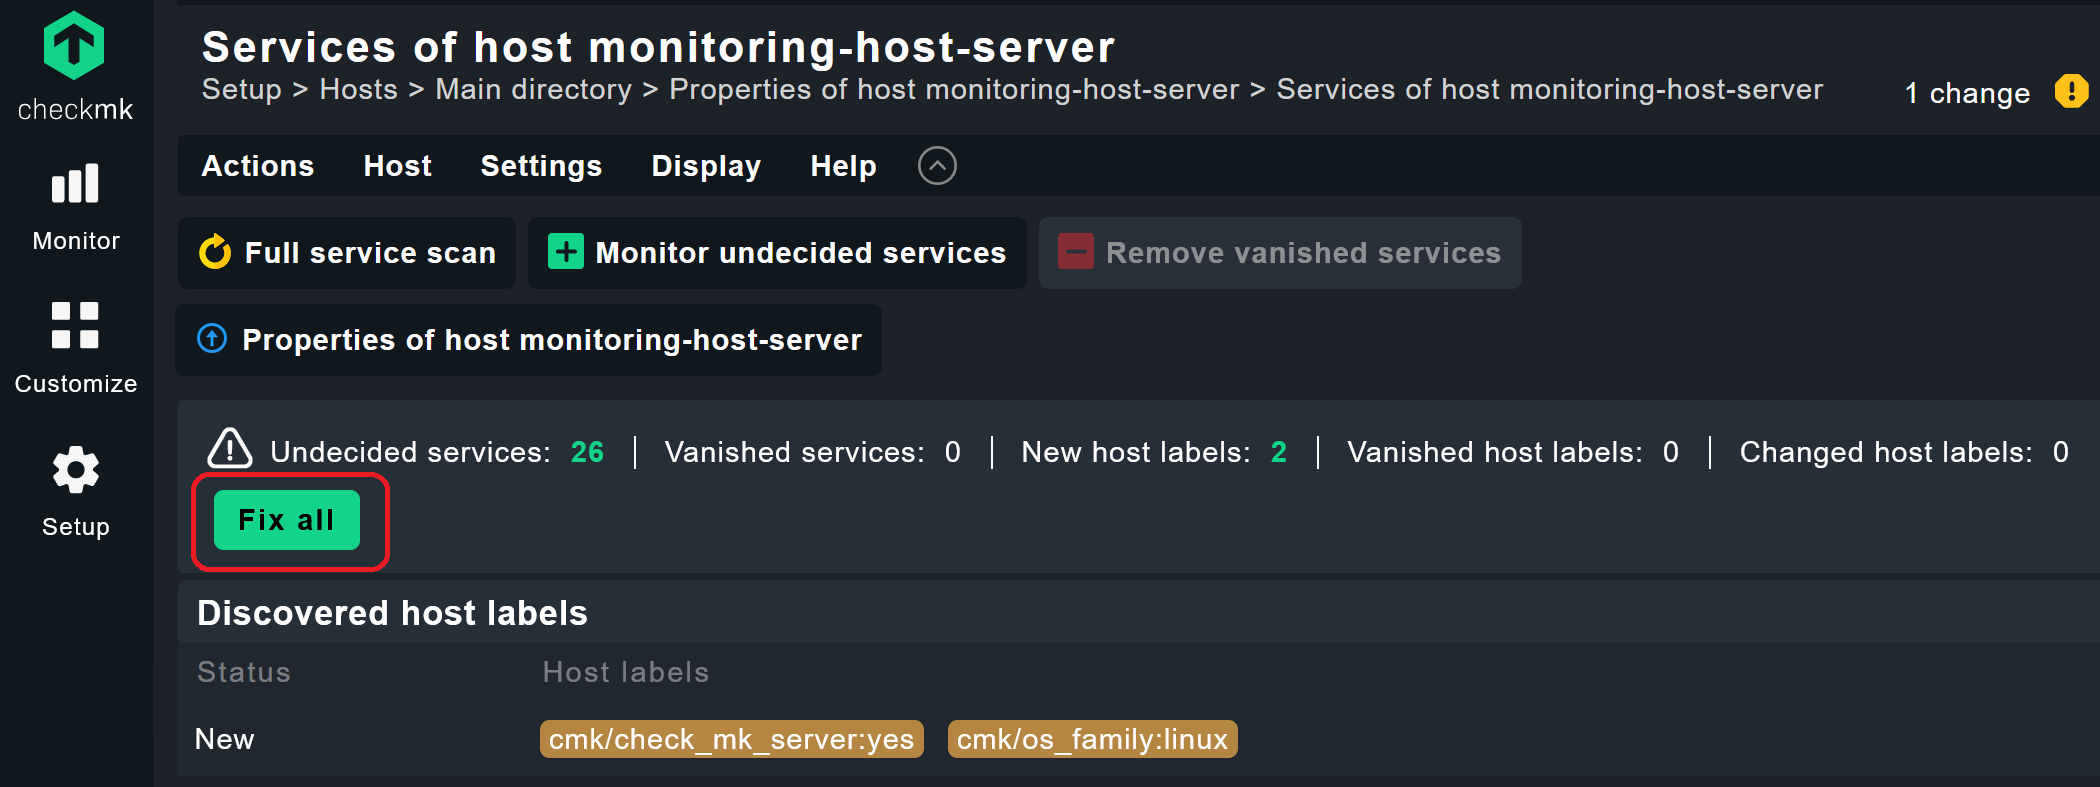Screen dimensions: 2100x787
Task: Go to Main directory in the breadcrumb
Action: [x=534, y=90]
